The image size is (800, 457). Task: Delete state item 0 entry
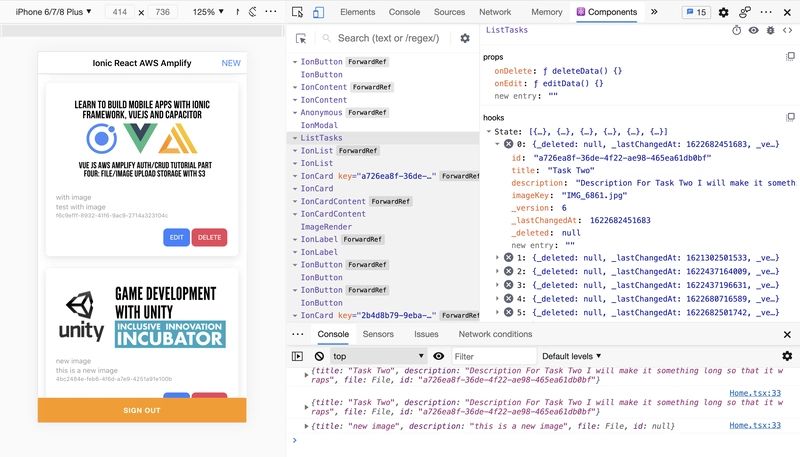[x=509, y=144]
